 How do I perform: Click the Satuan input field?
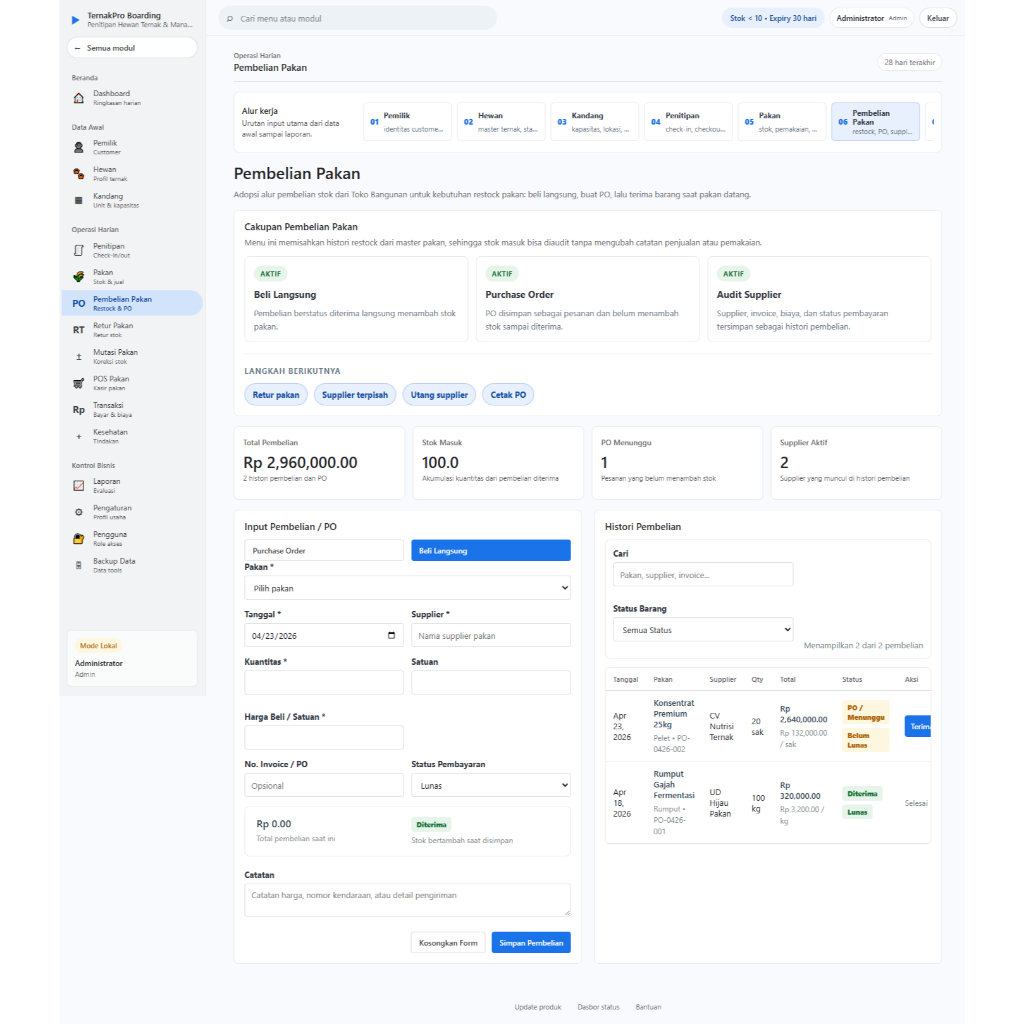point(491,682)
